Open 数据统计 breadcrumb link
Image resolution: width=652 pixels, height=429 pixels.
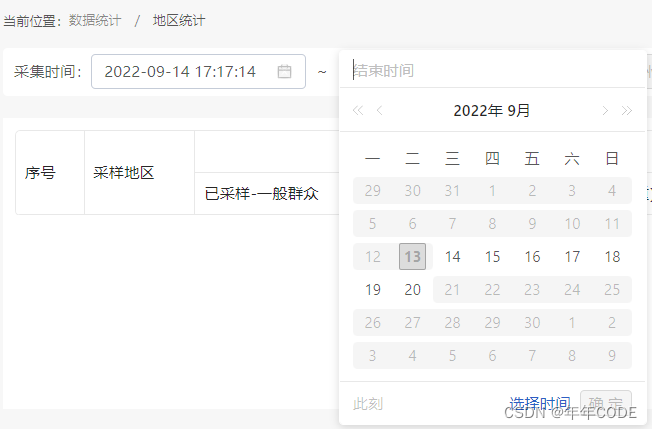[95, 20]
